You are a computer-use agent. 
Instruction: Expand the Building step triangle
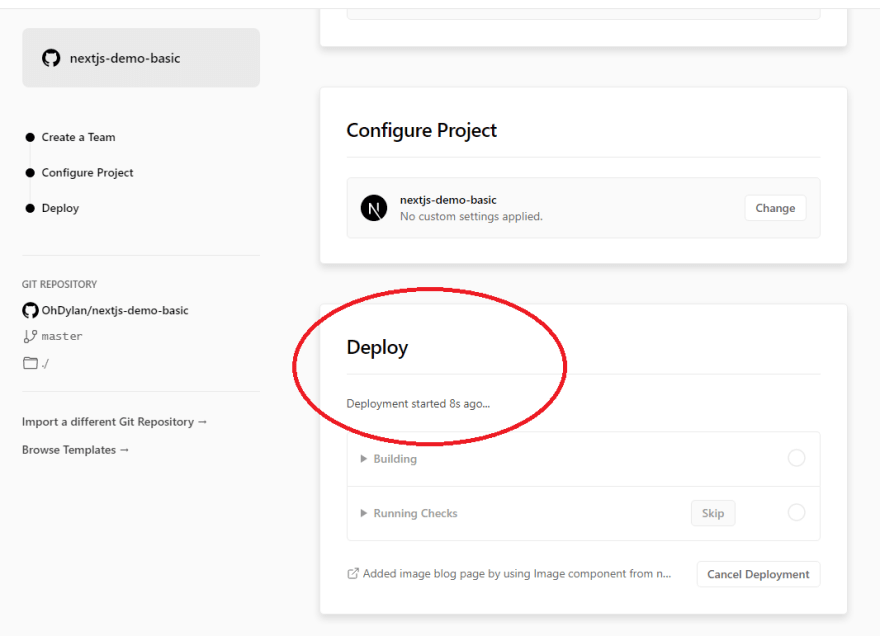(363, 459)
